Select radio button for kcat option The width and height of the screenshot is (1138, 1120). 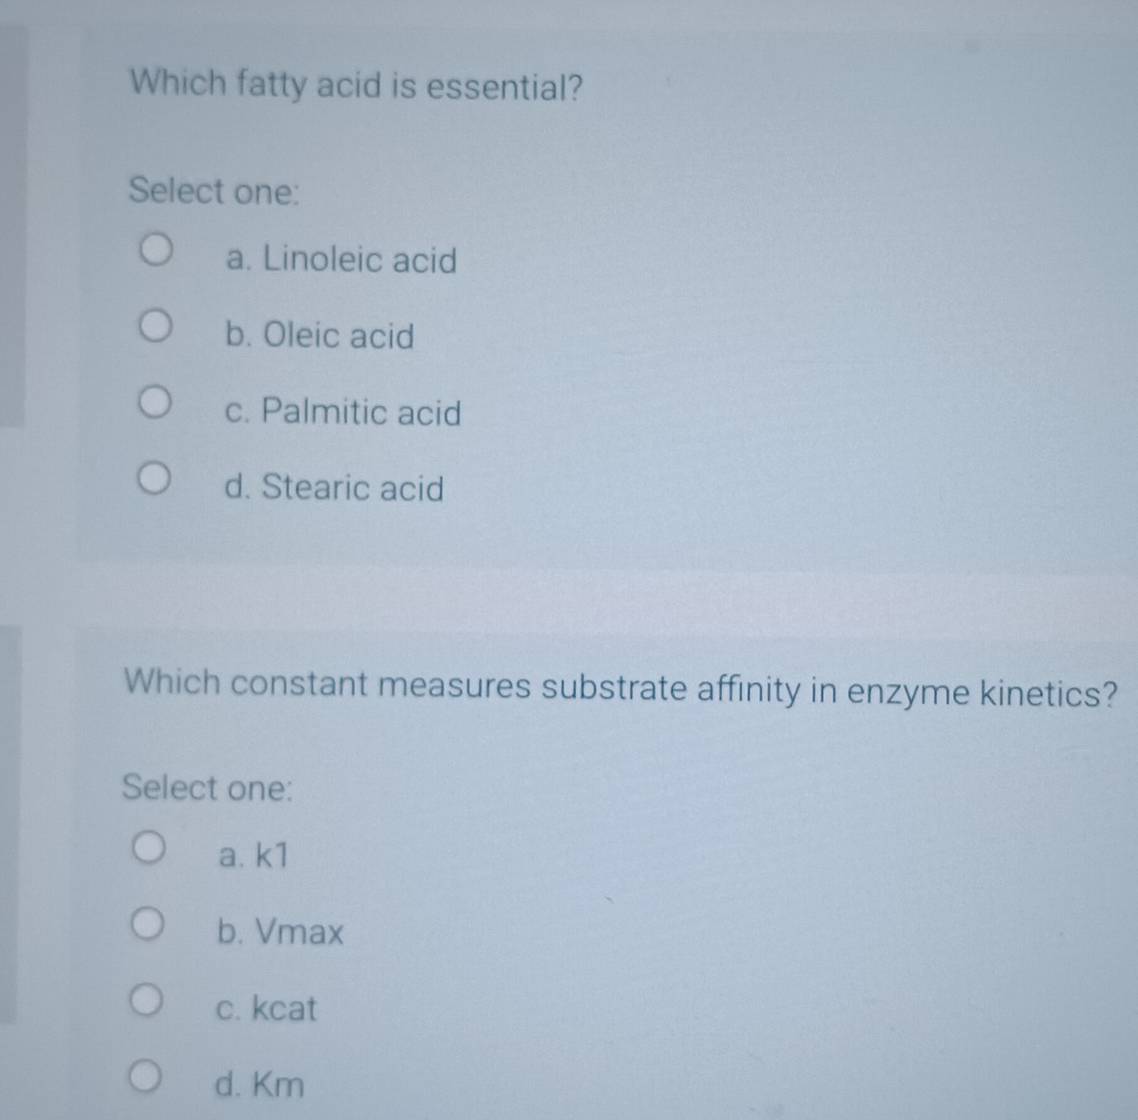point(146,997)
